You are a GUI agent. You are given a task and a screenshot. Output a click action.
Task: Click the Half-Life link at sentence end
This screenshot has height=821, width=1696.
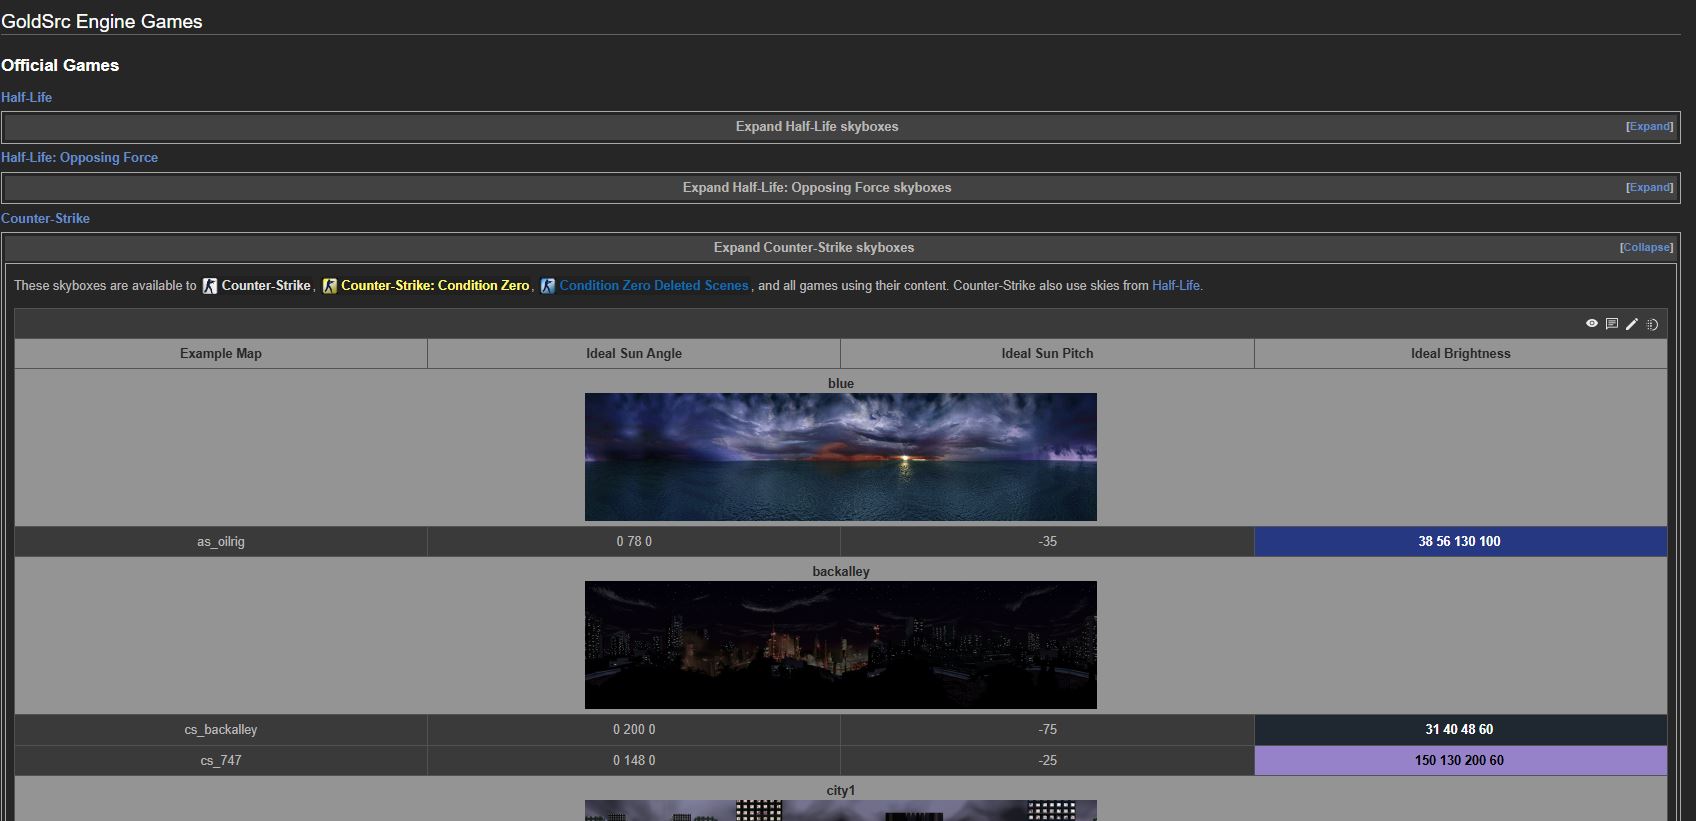point(1175,285)
